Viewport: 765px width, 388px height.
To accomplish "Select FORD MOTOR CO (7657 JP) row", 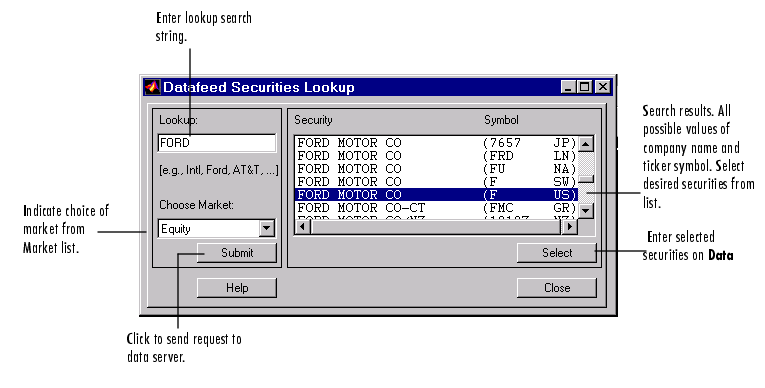I will click(x=437, y=143).
